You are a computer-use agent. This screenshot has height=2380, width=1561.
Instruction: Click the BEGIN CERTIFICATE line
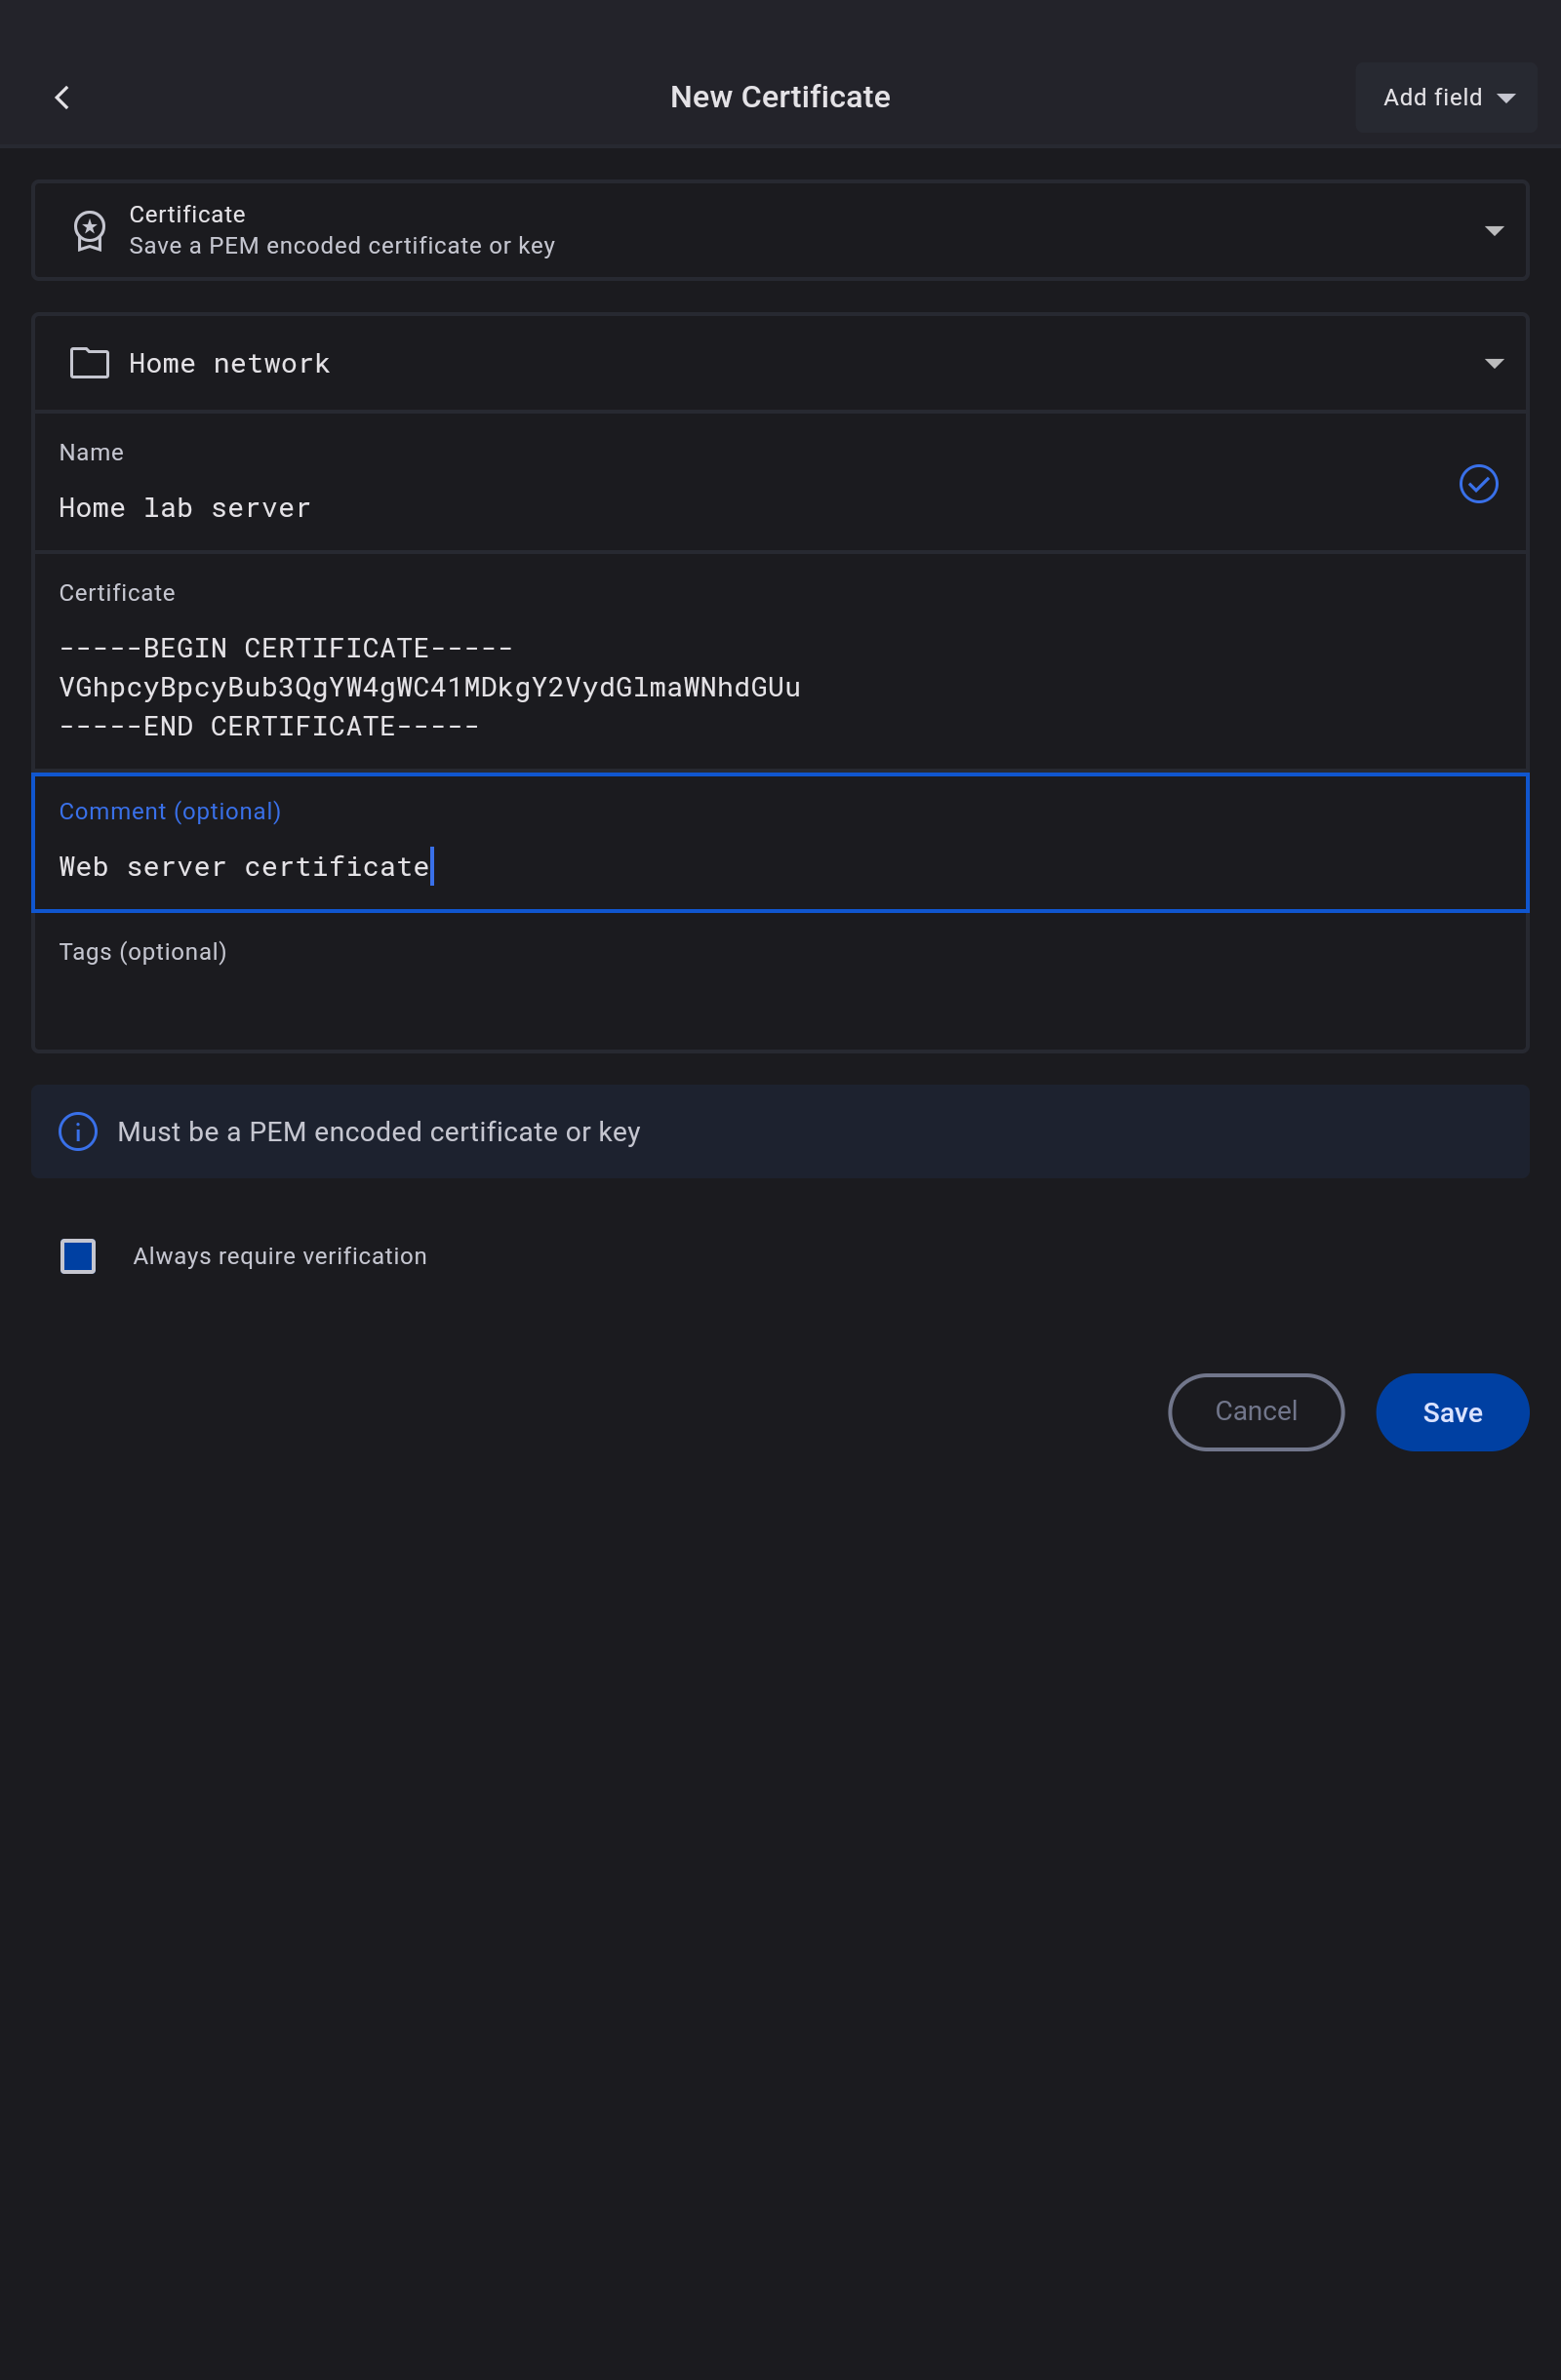pyautogui.click(x=286, y=648)
